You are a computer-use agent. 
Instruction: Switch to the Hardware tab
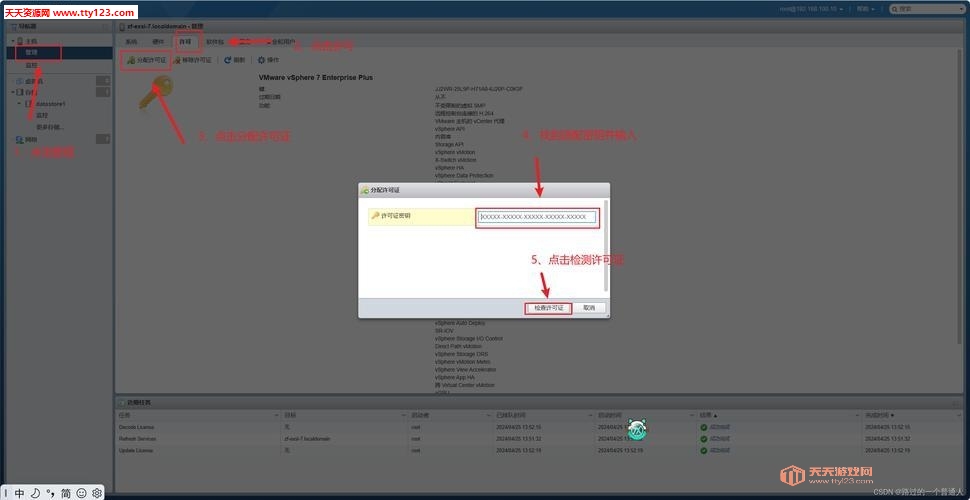click(158, 42)
